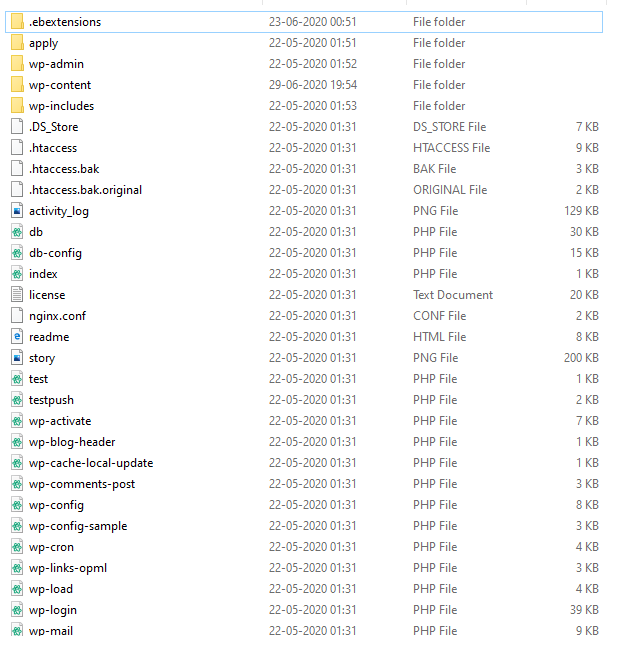Screen dimensions: 620x655
Task: Click the readme HTML file icon
Action: (x=17, y=336)
